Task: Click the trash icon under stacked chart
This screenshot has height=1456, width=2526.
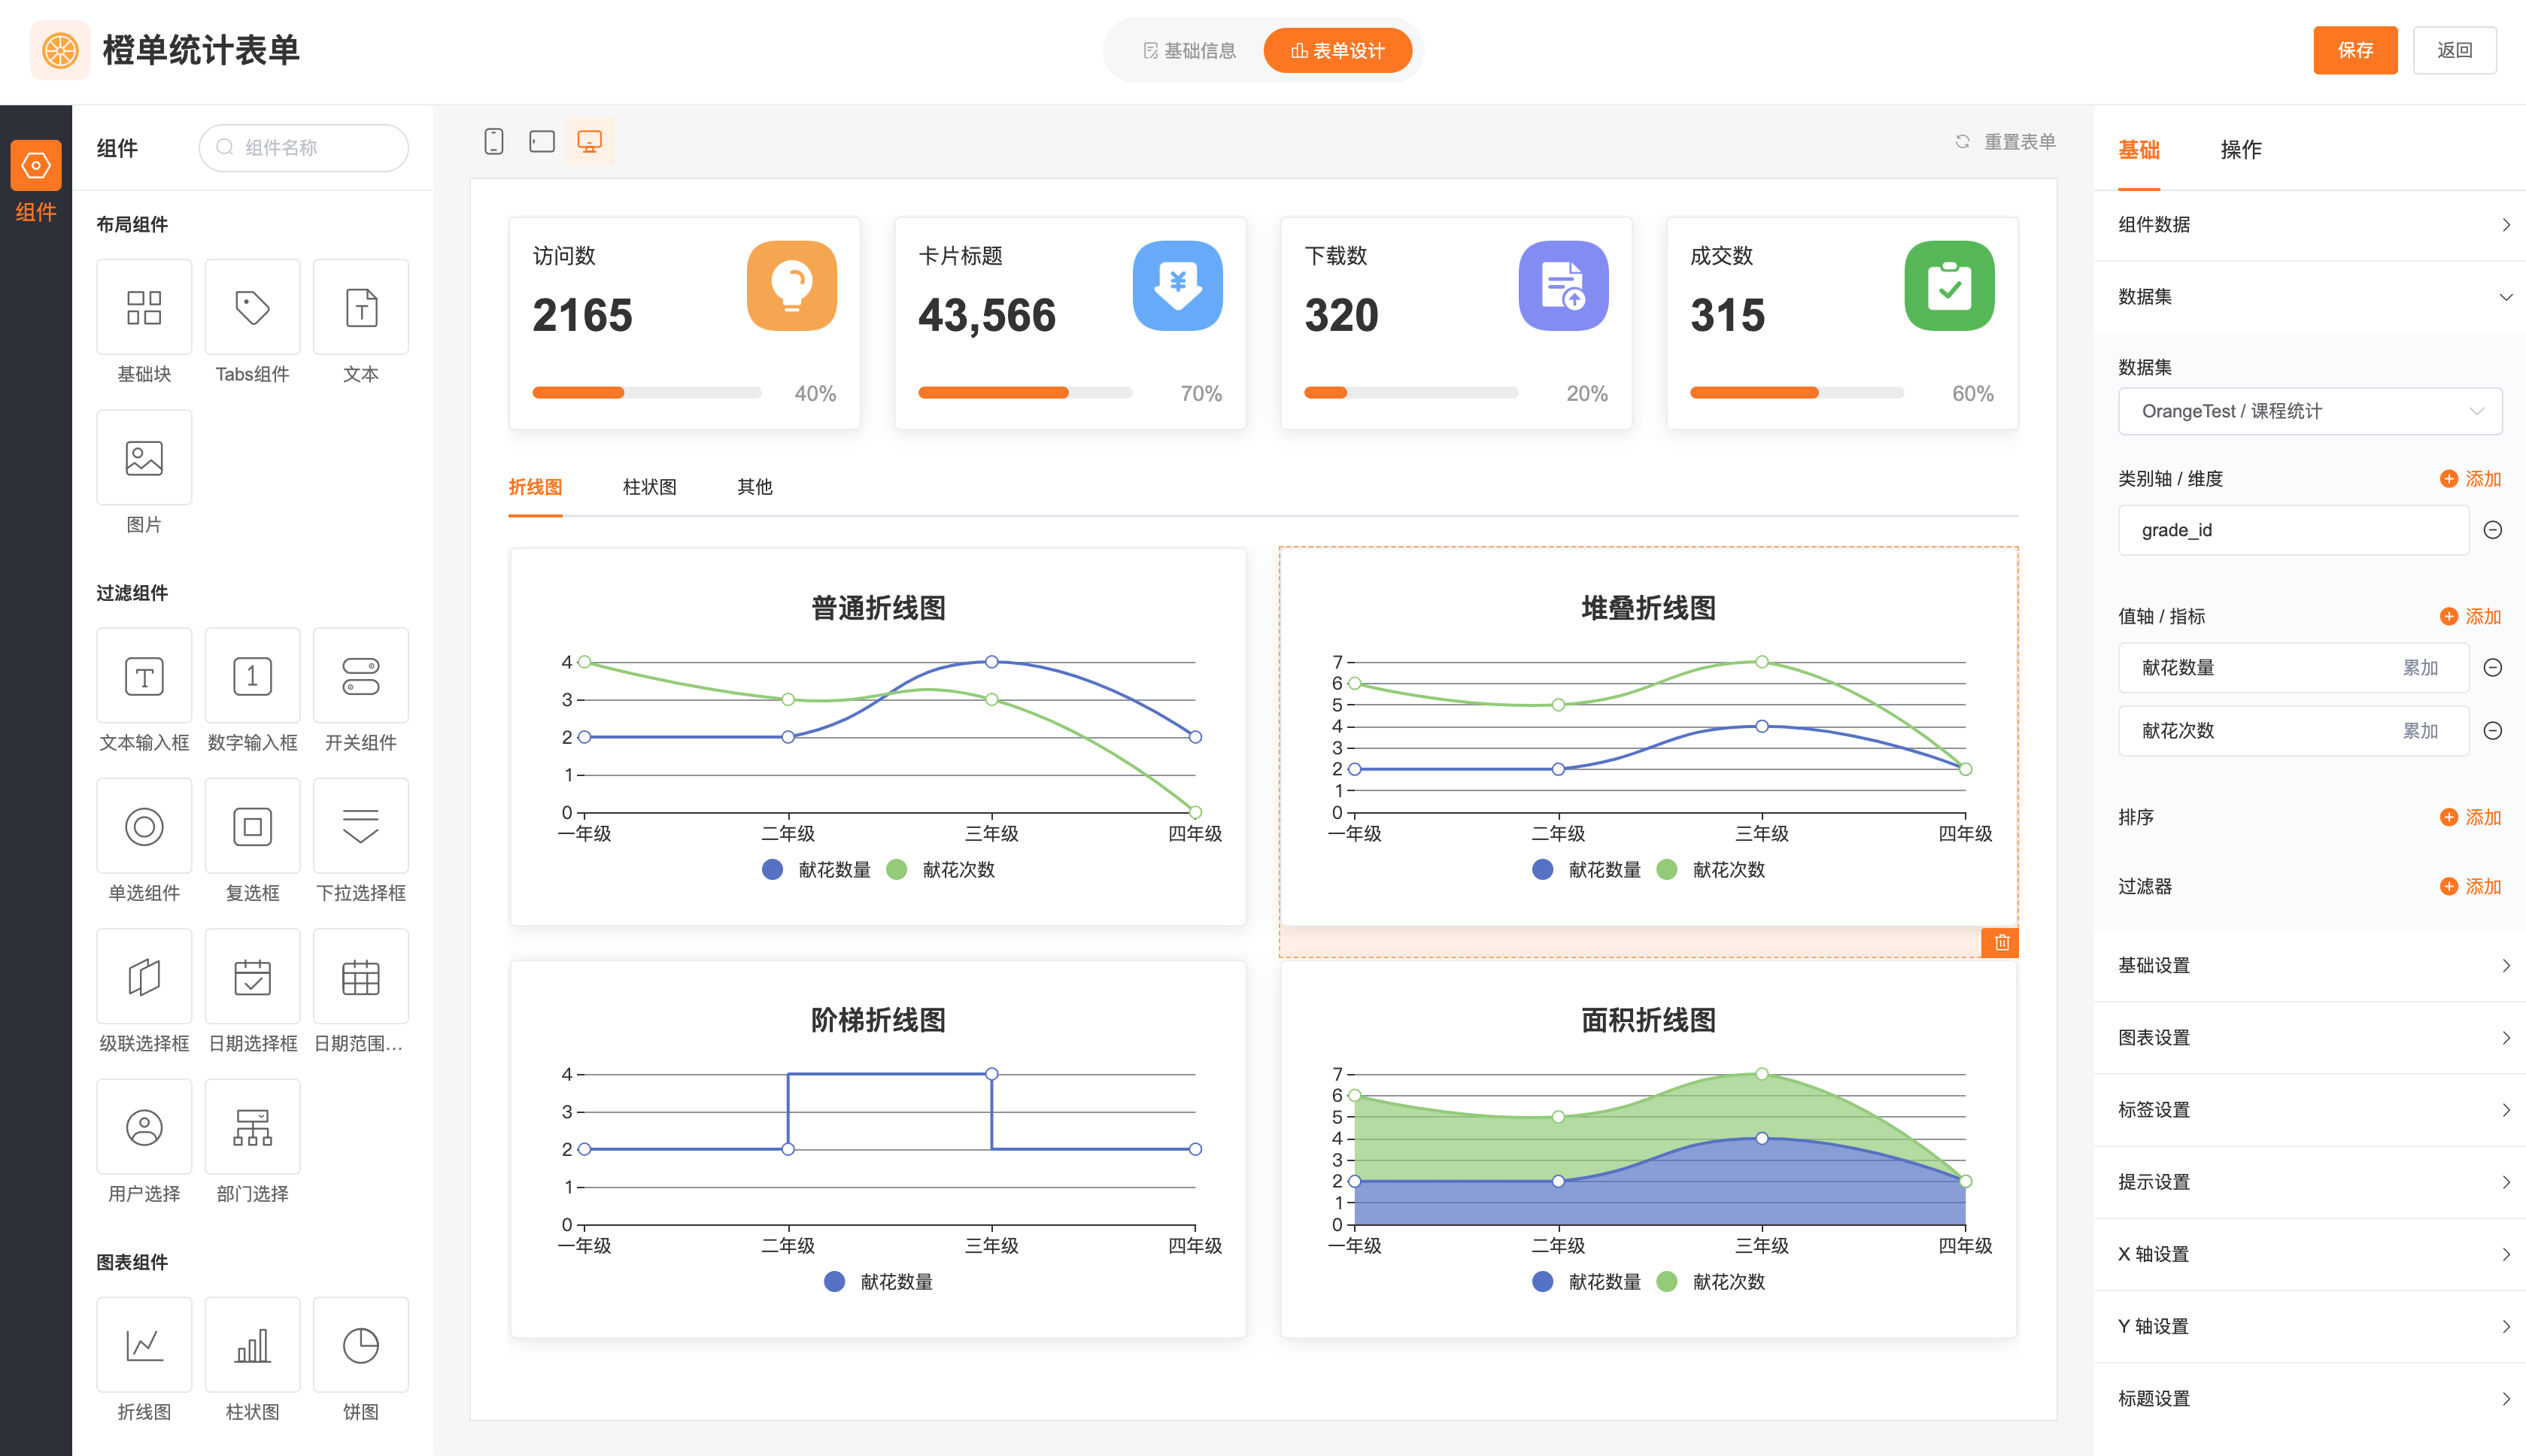Action: point(2001,942)
